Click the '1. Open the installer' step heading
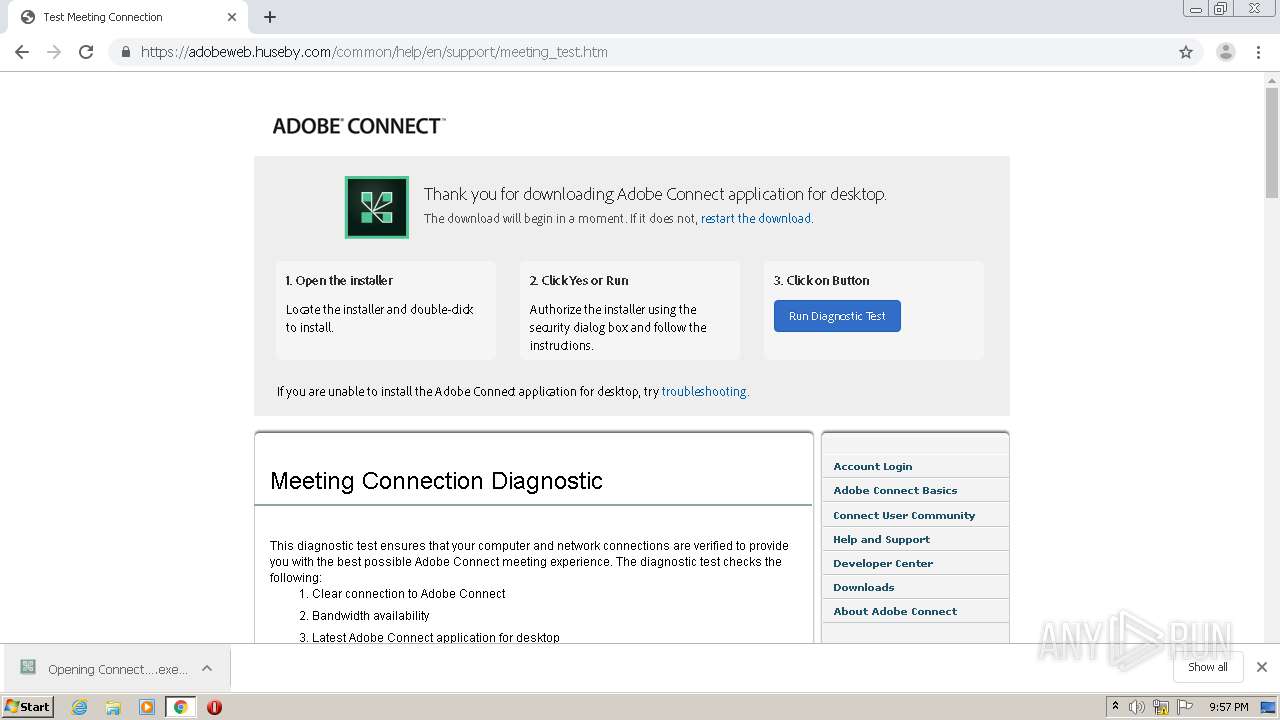 (x=339, y=280)
